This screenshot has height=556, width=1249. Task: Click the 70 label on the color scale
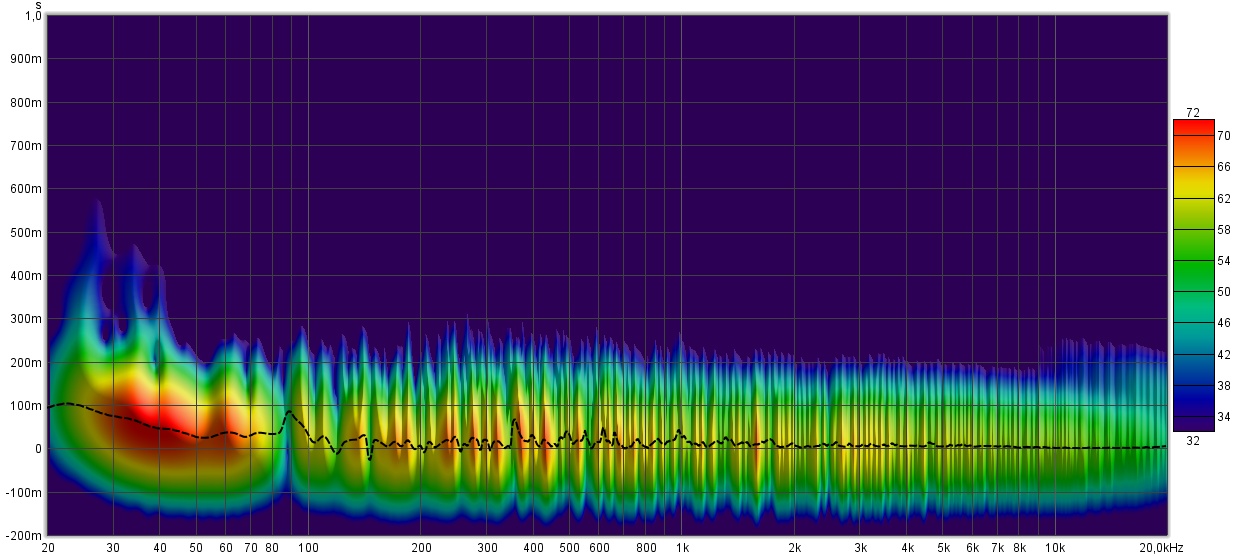coord(1223,135)
